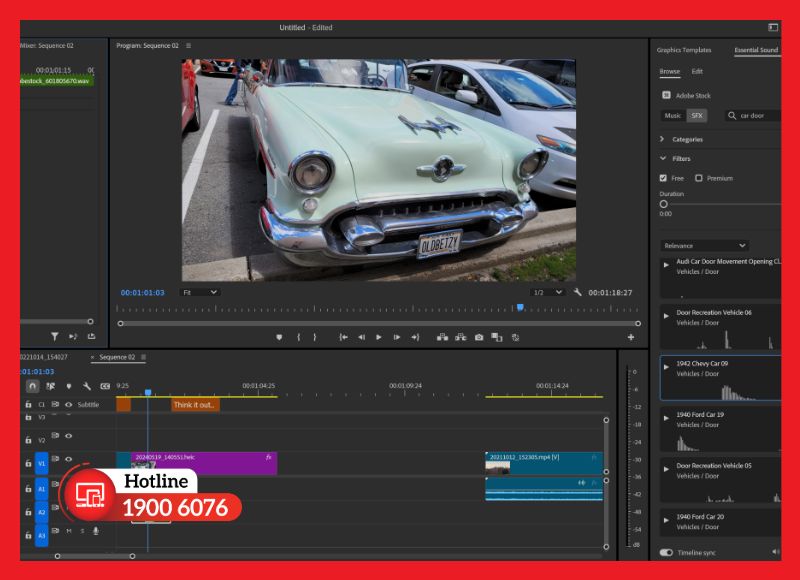Open timeline display settings wrench
Screen dimensions: 800x580
87,386
